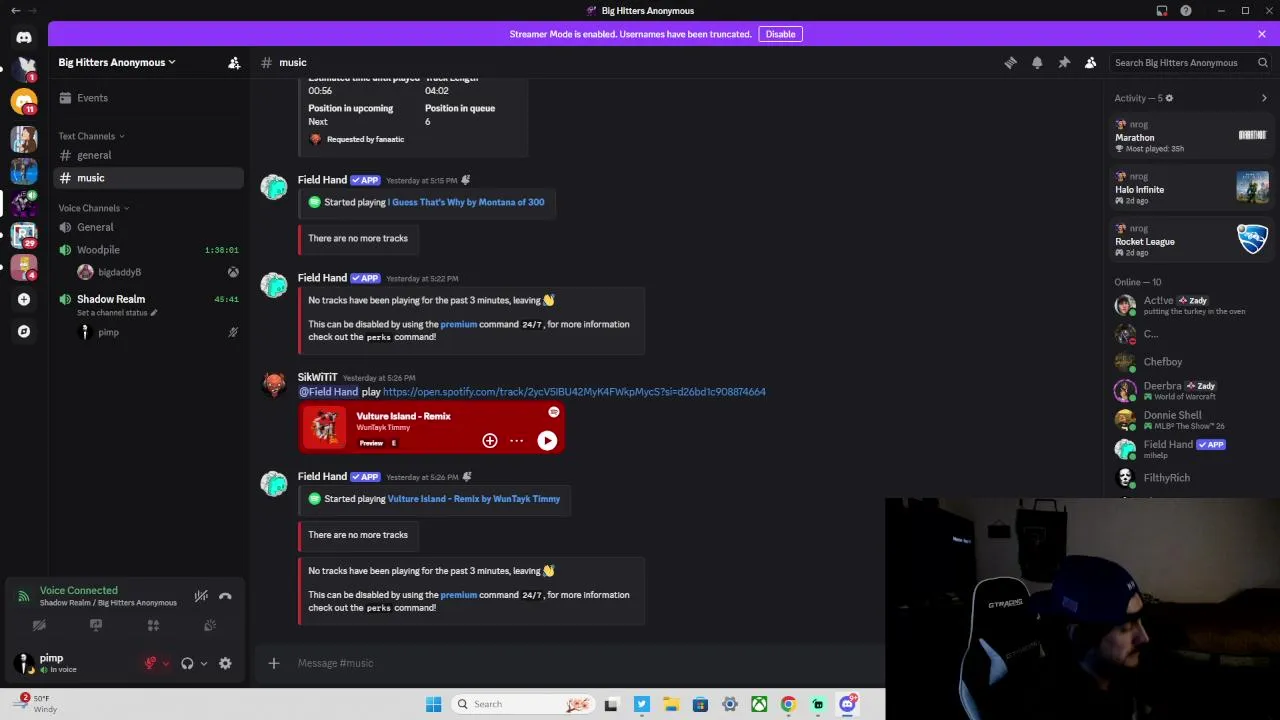Disable Streamer Mode button in banner
The width and height of the screenshot is (1280, 720).
780,34
